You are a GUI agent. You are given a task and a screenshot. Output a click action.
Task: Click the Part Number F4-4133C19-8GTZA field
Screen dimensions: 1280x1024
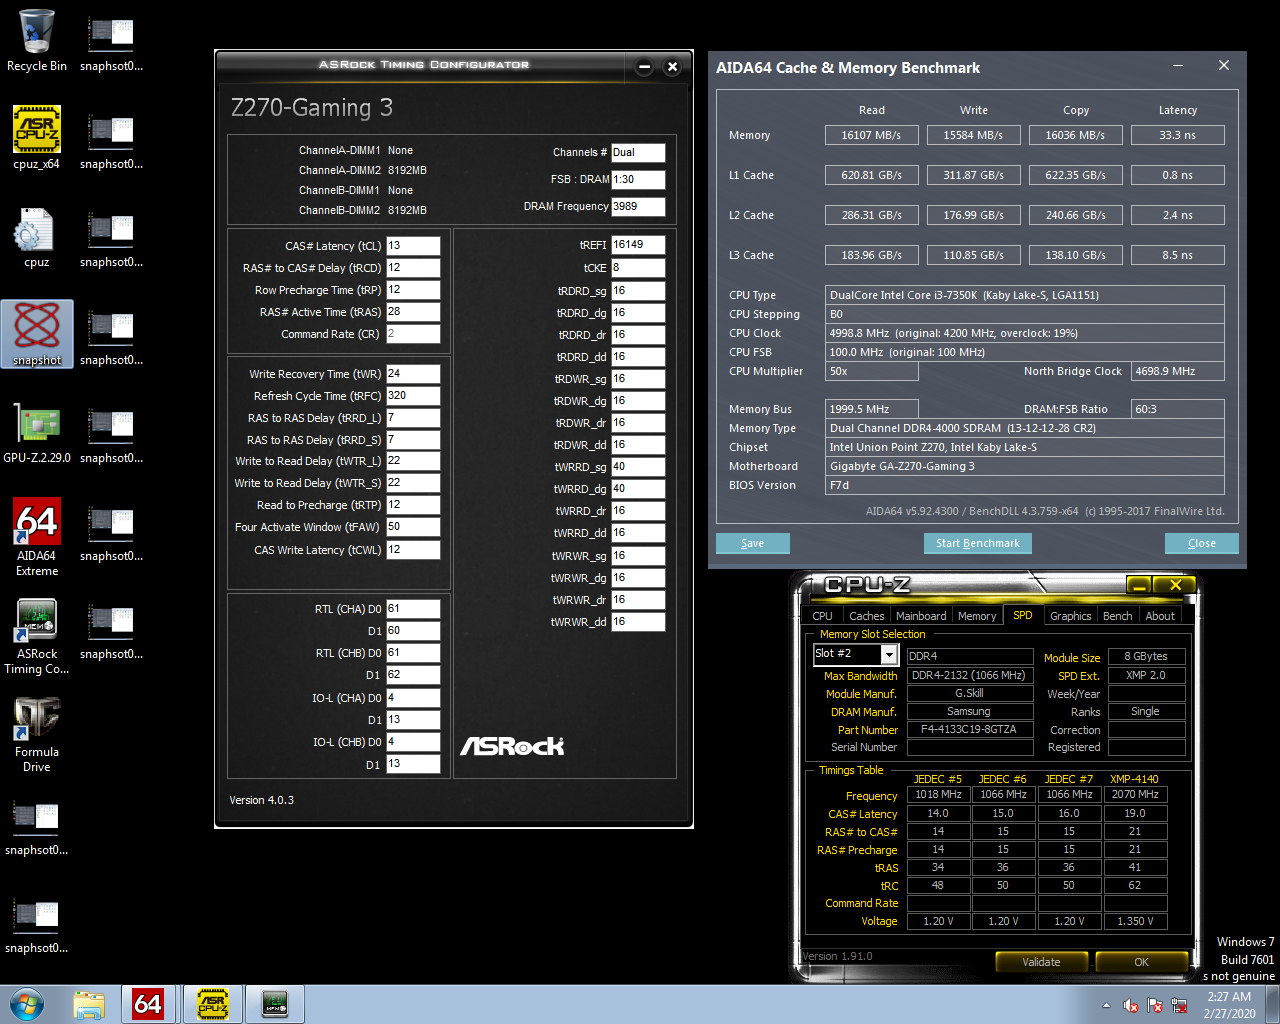pyautogui.click(x=968, y=730)
